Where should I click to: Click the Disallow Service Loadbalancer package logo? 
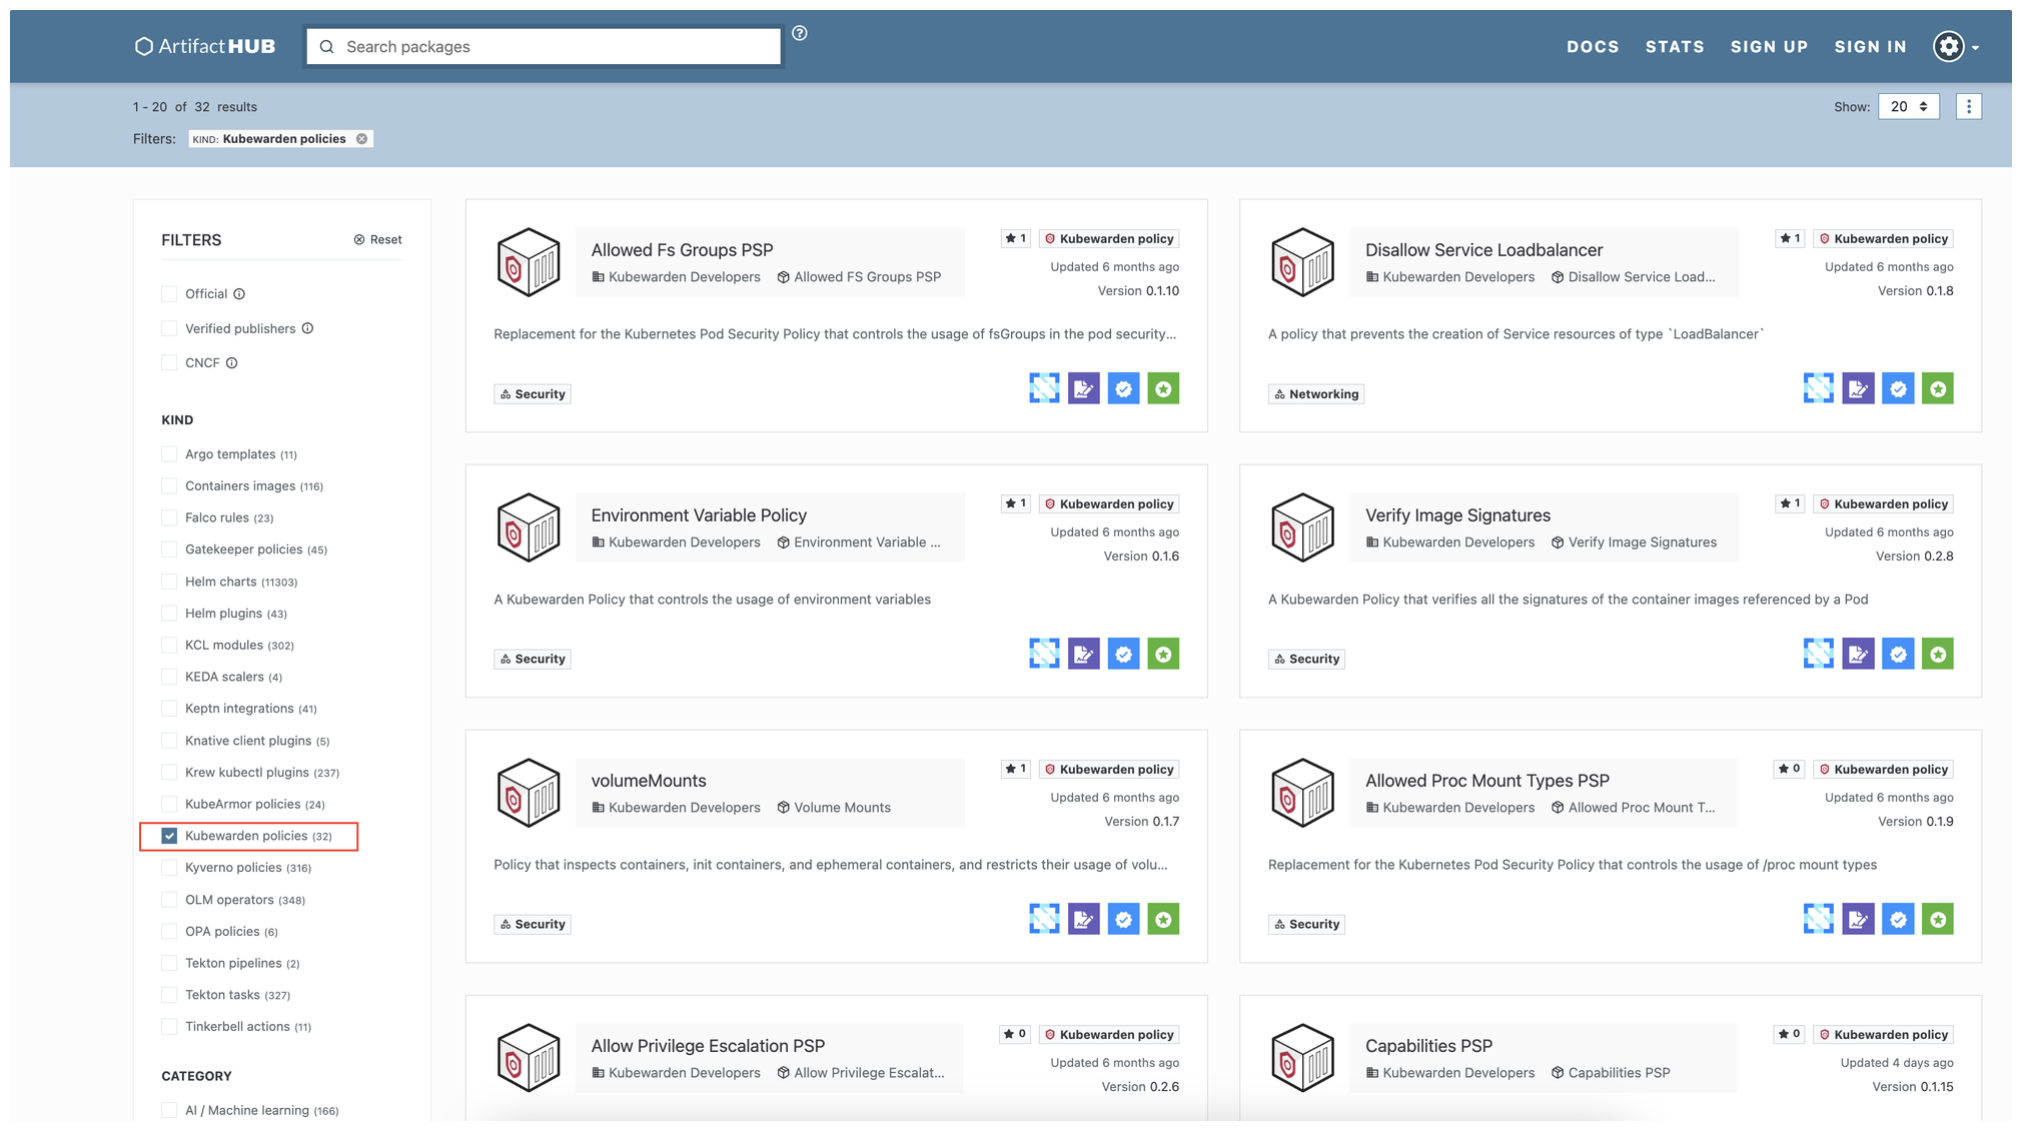pyautogui.click(x=1302, y=263)
